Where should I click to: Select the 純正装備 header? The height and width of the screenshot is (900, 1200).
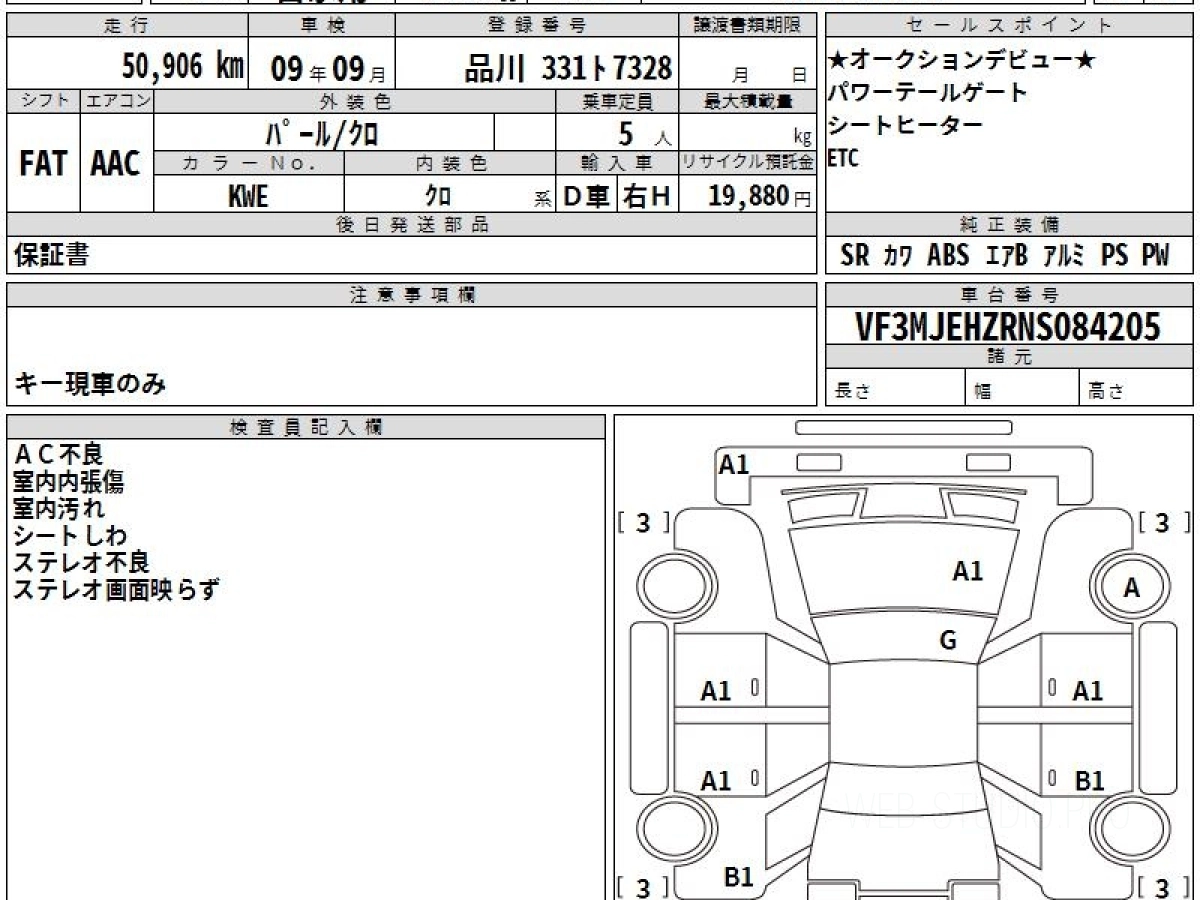coord(1008,225)
